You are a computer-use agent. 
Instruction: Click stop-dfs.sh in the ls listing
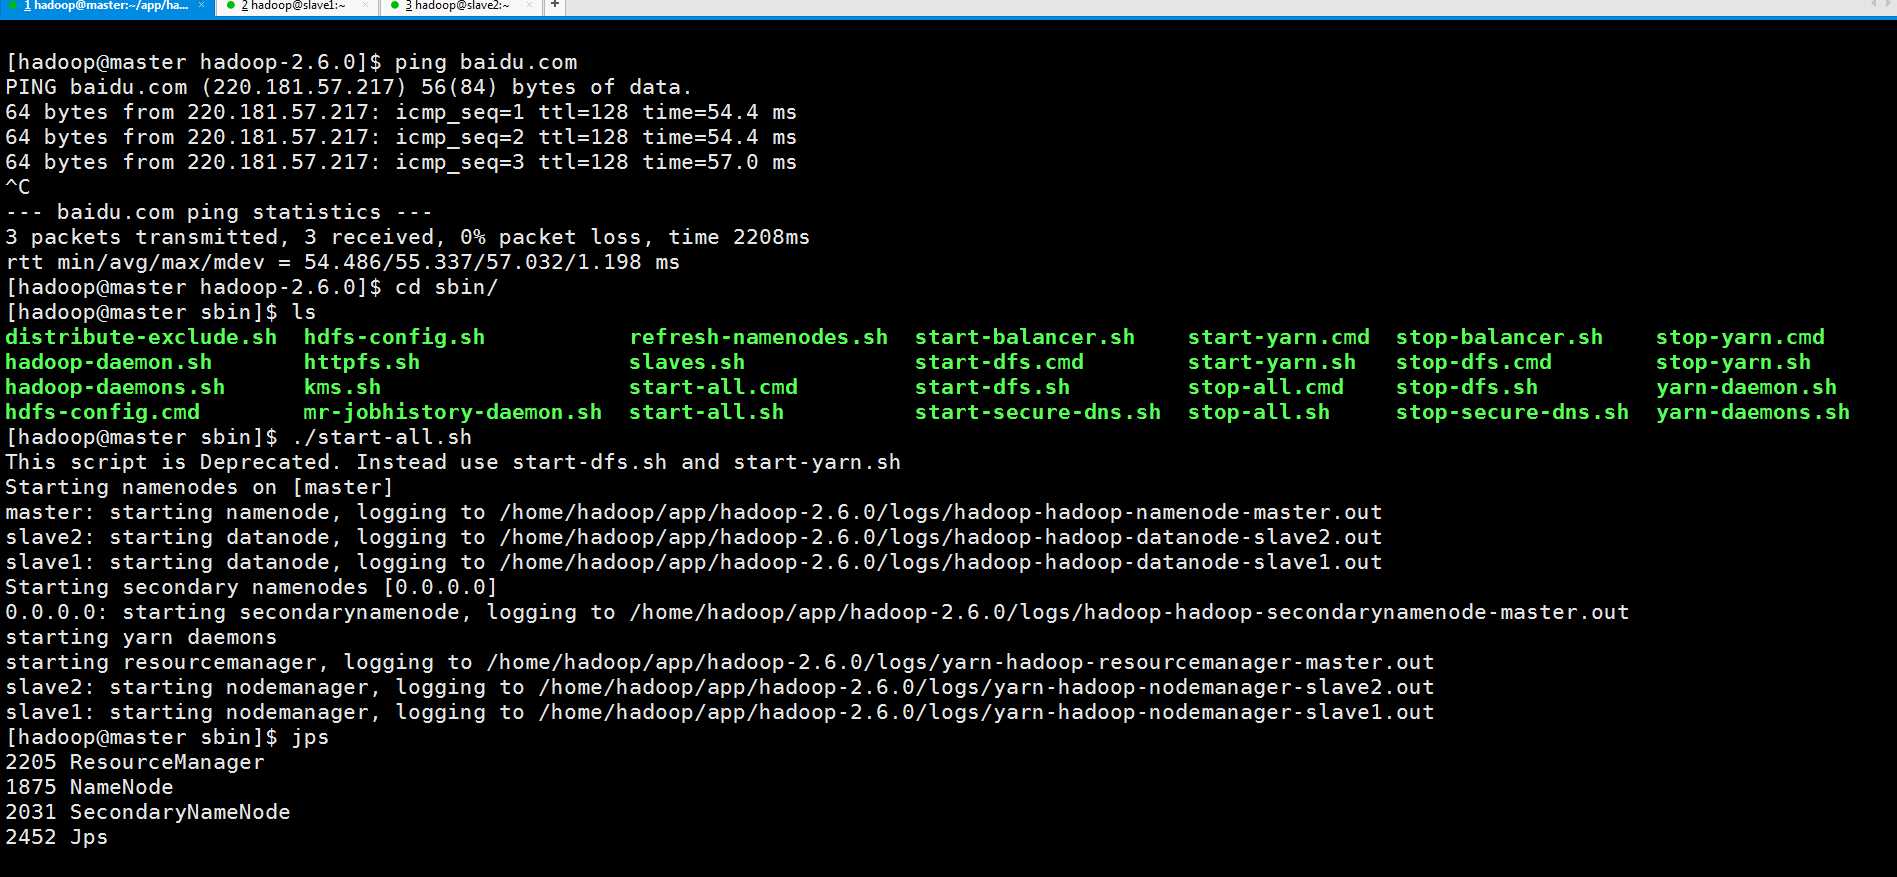click(x=1467, y=387)
